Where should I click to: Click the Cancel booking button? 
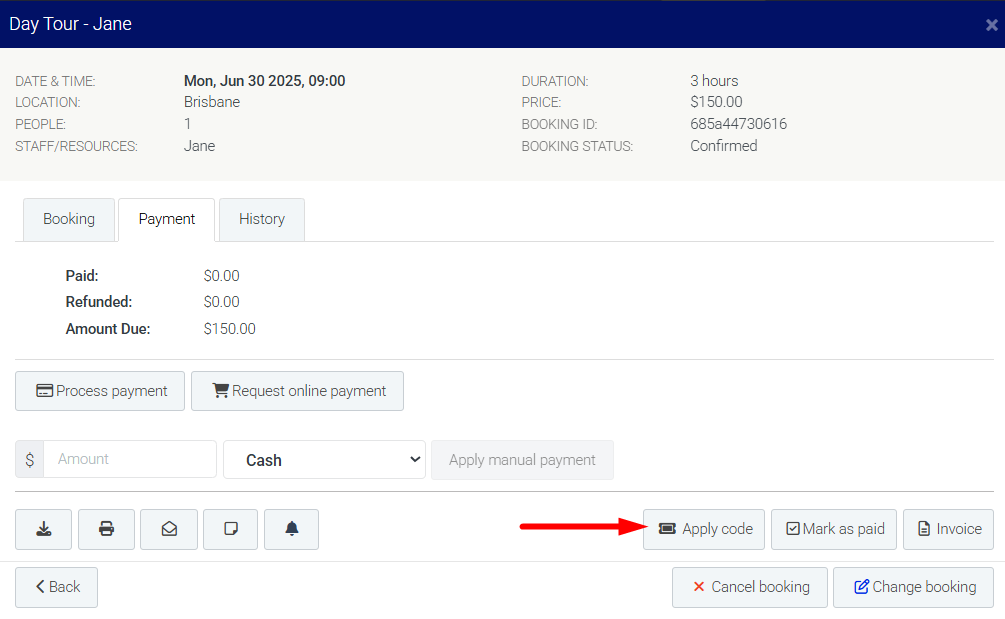(749, 587)
